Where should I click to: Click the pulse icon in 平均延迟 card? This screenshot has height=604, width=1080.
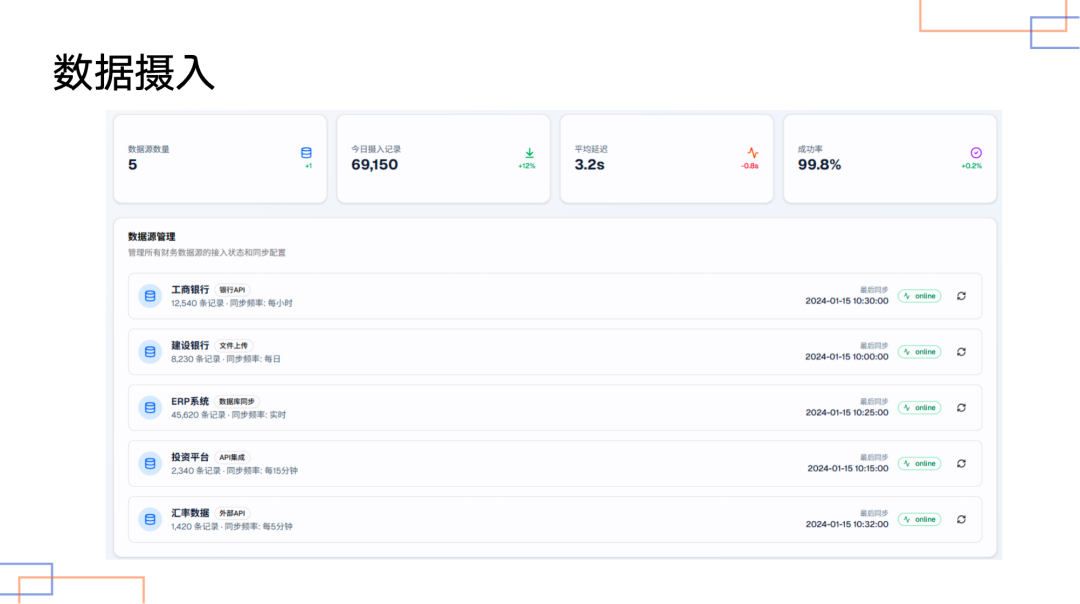(752, 153)
